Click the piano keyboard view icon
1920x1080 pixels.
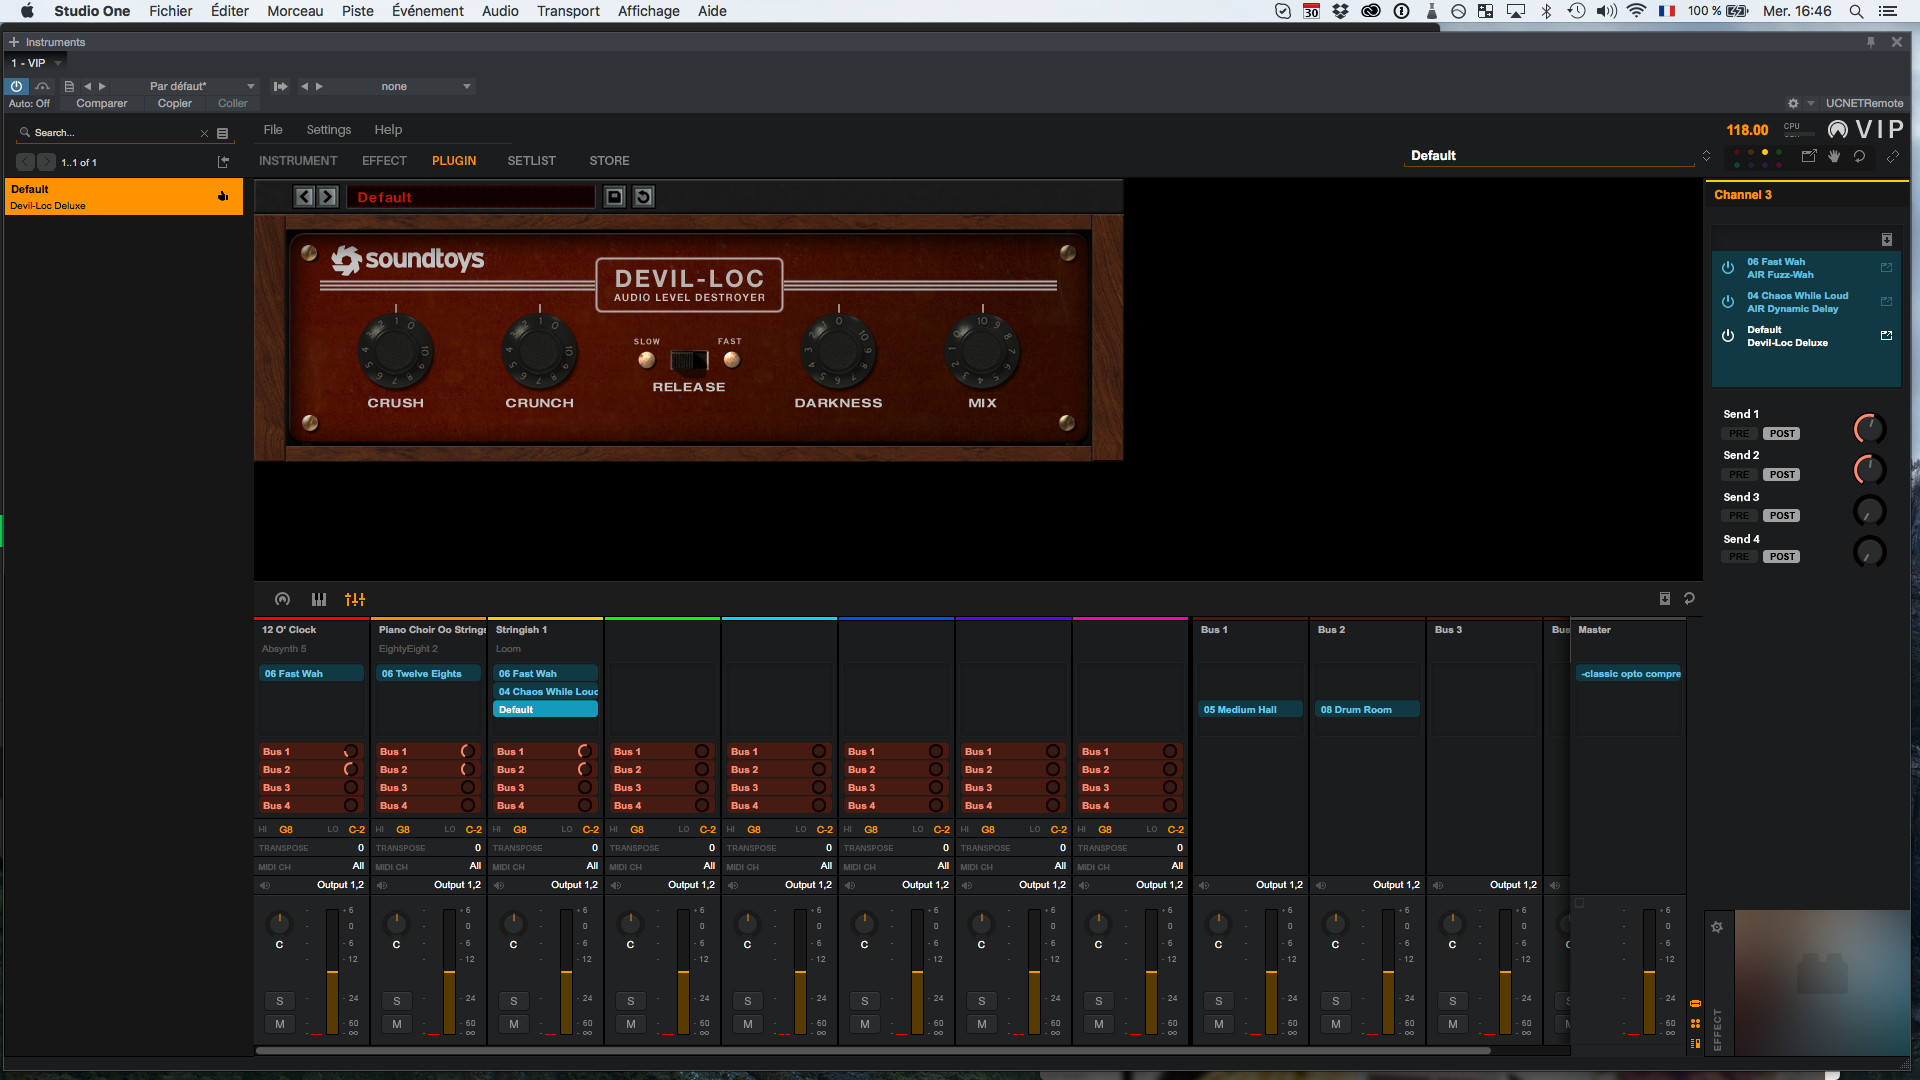[319, 599]
